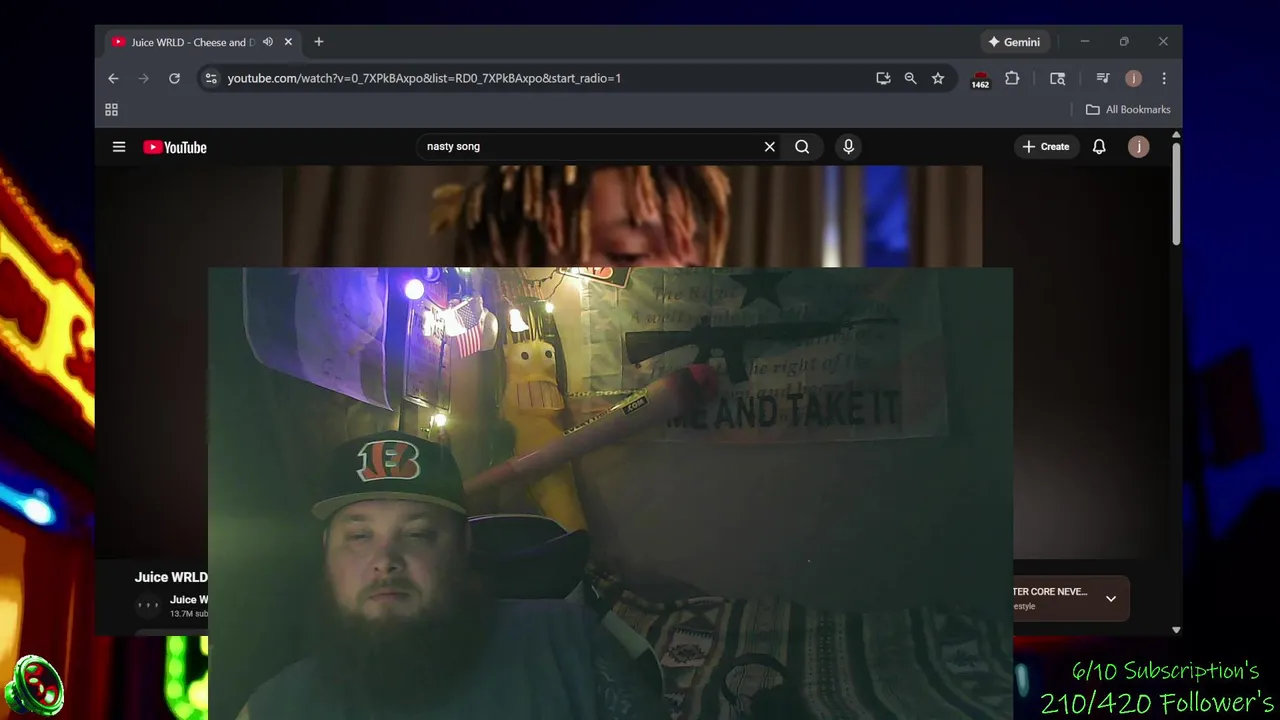Image resolution: width=1280 pixels, height=720 pixels.
Task: Open the apps grid on bookmarks bar
Action: tap(112, 110)
